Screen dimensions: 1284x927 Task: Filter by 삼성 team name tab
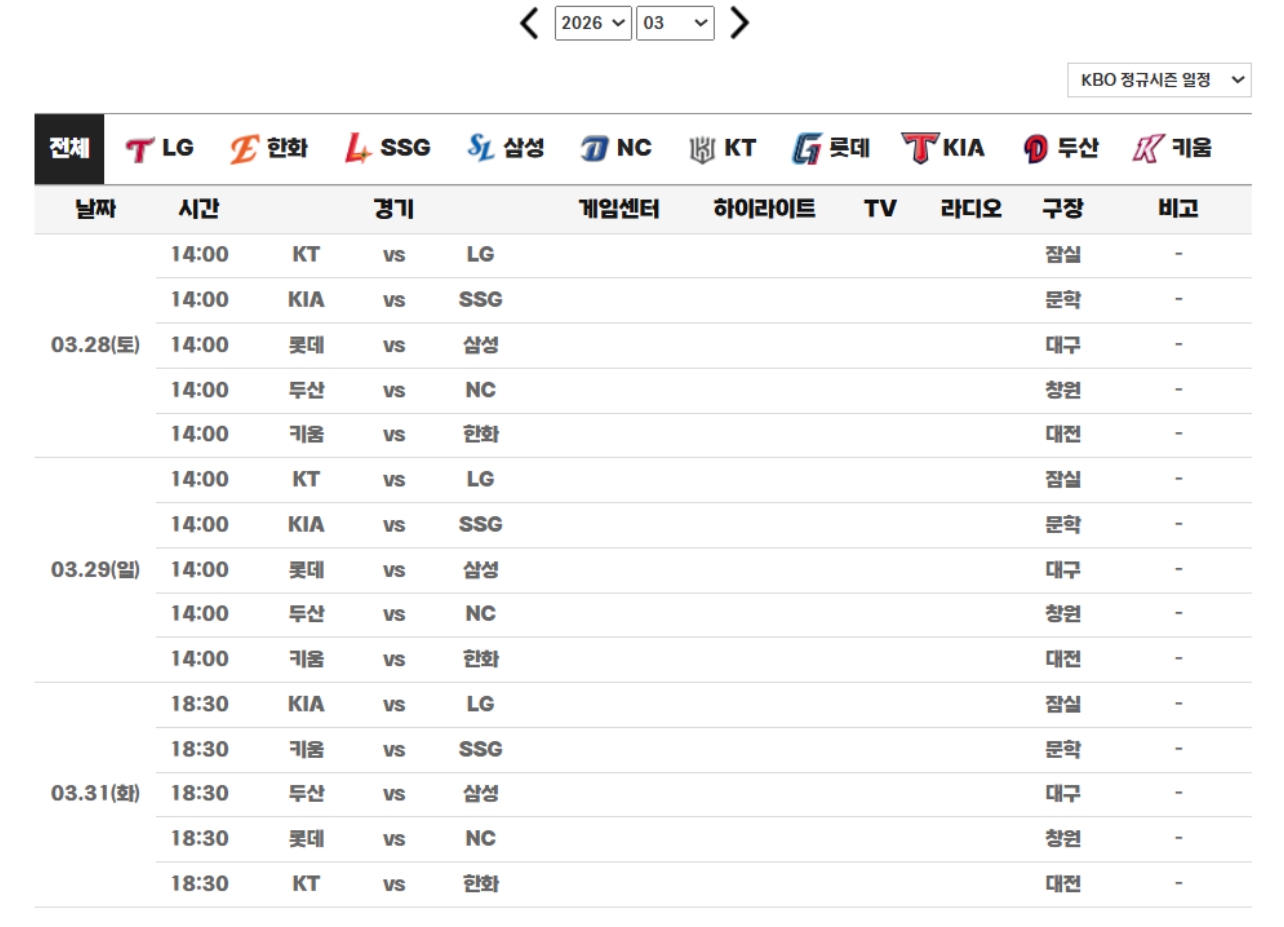pos(523,149)
